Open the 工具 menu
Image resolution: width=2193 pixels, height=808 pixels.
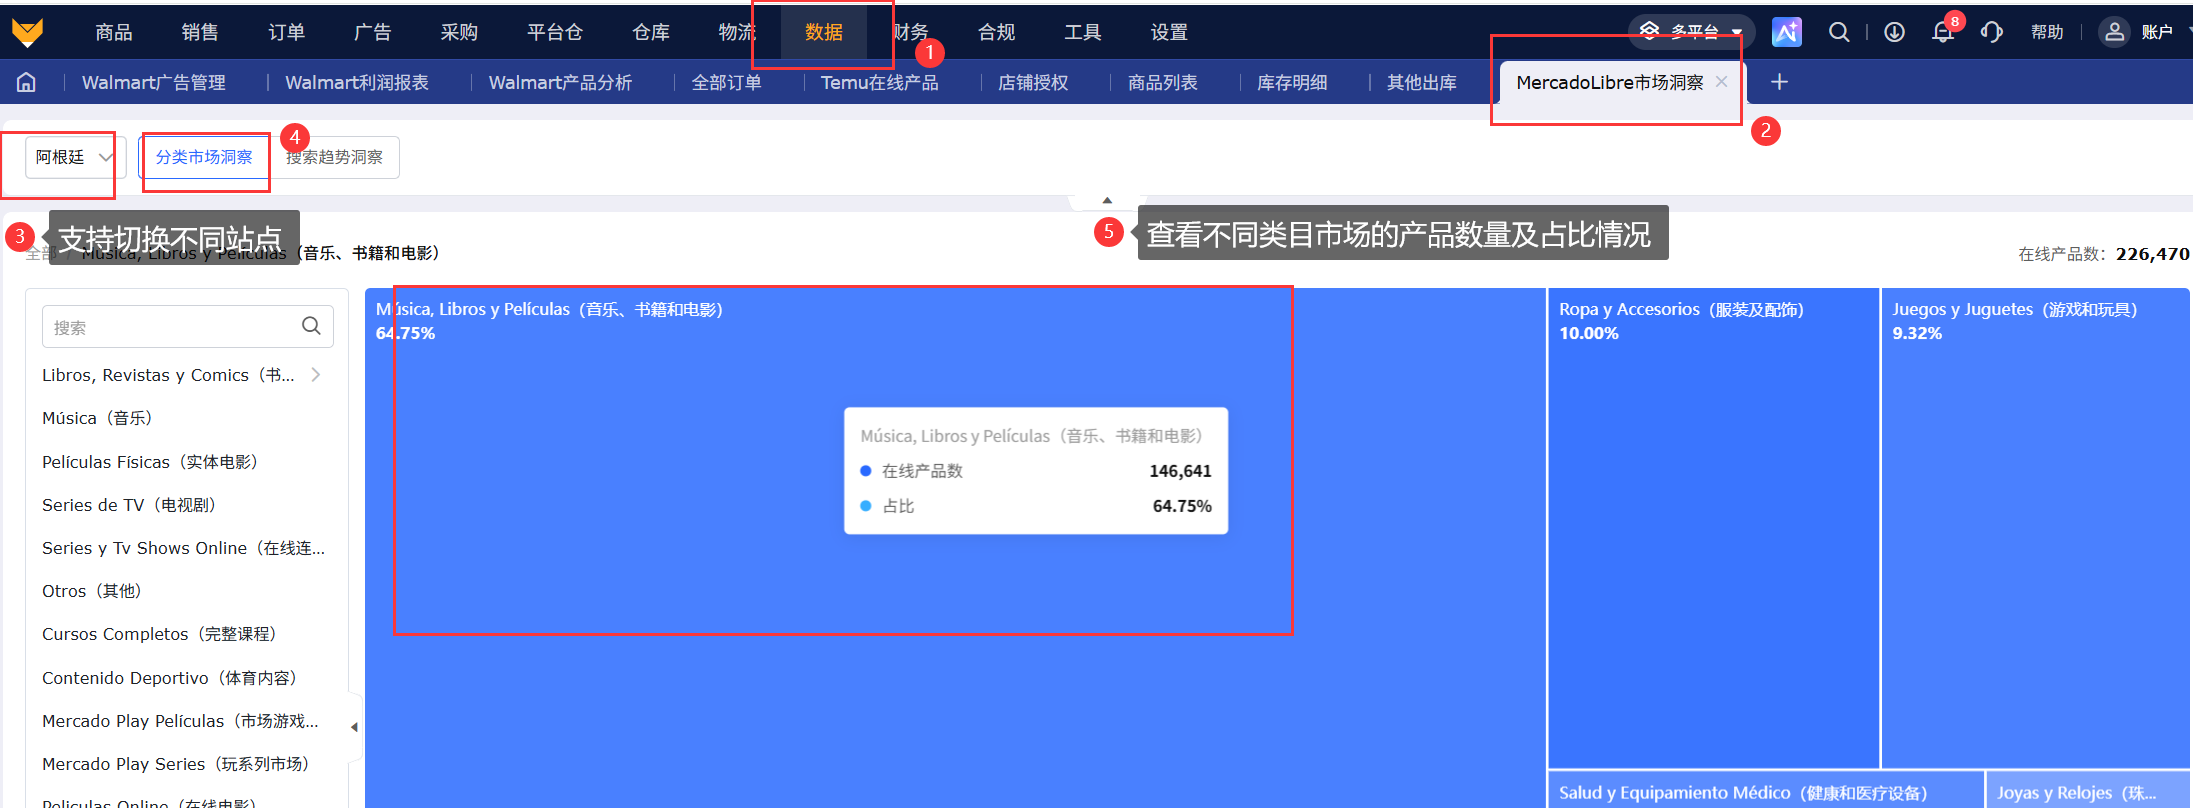click(1083, 32)
